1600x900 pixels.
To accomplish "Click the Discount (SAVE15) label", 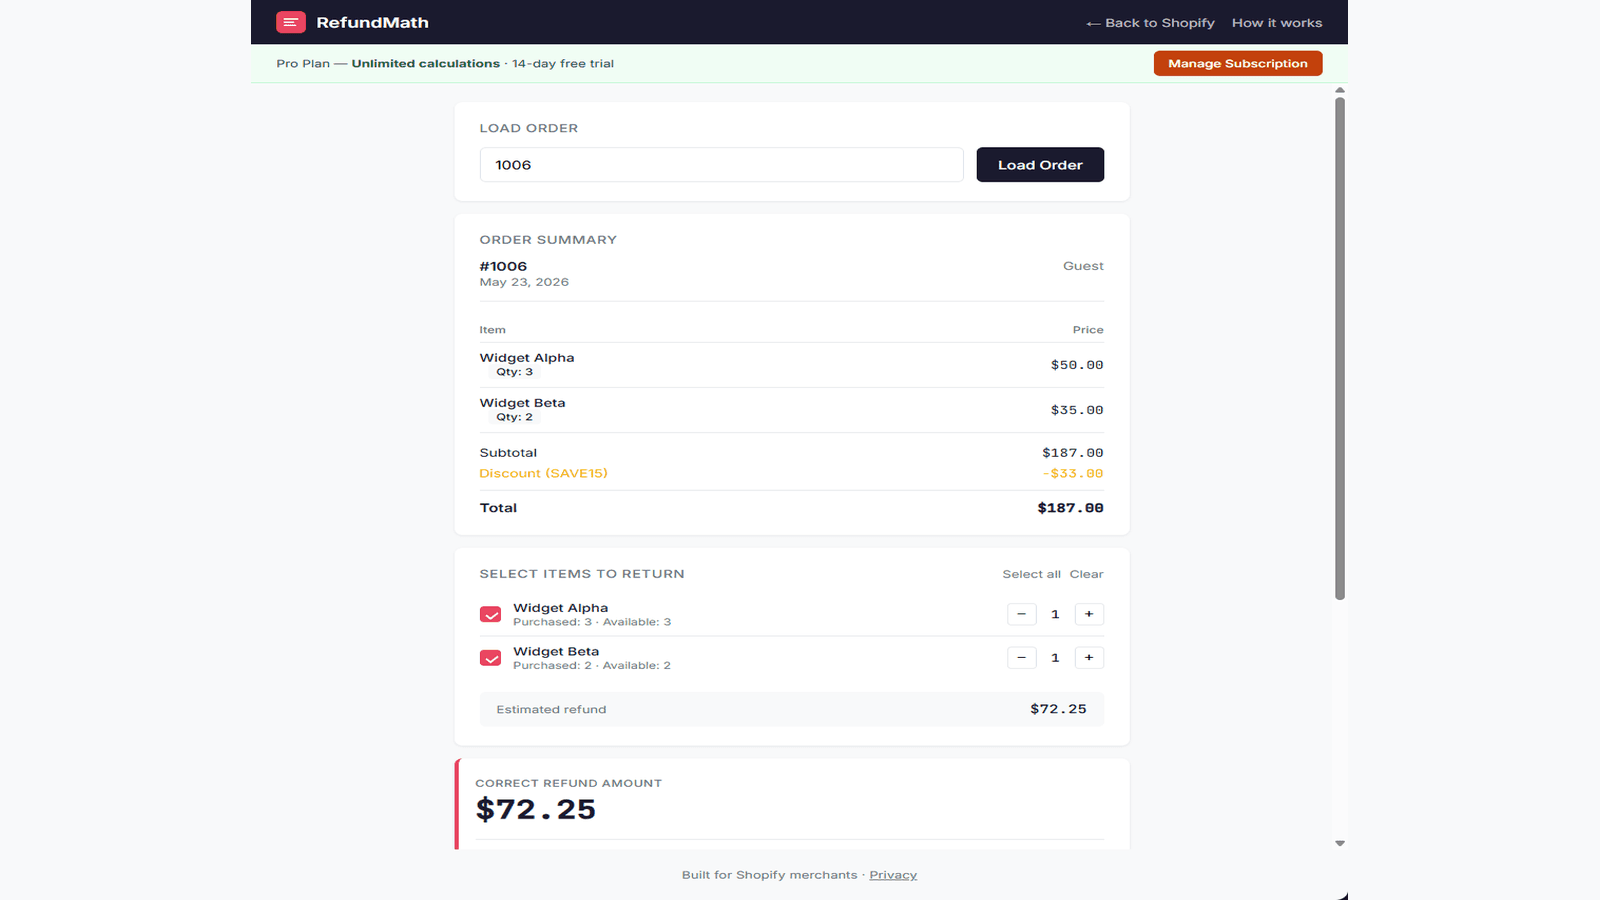I will [x=543, y=473].
